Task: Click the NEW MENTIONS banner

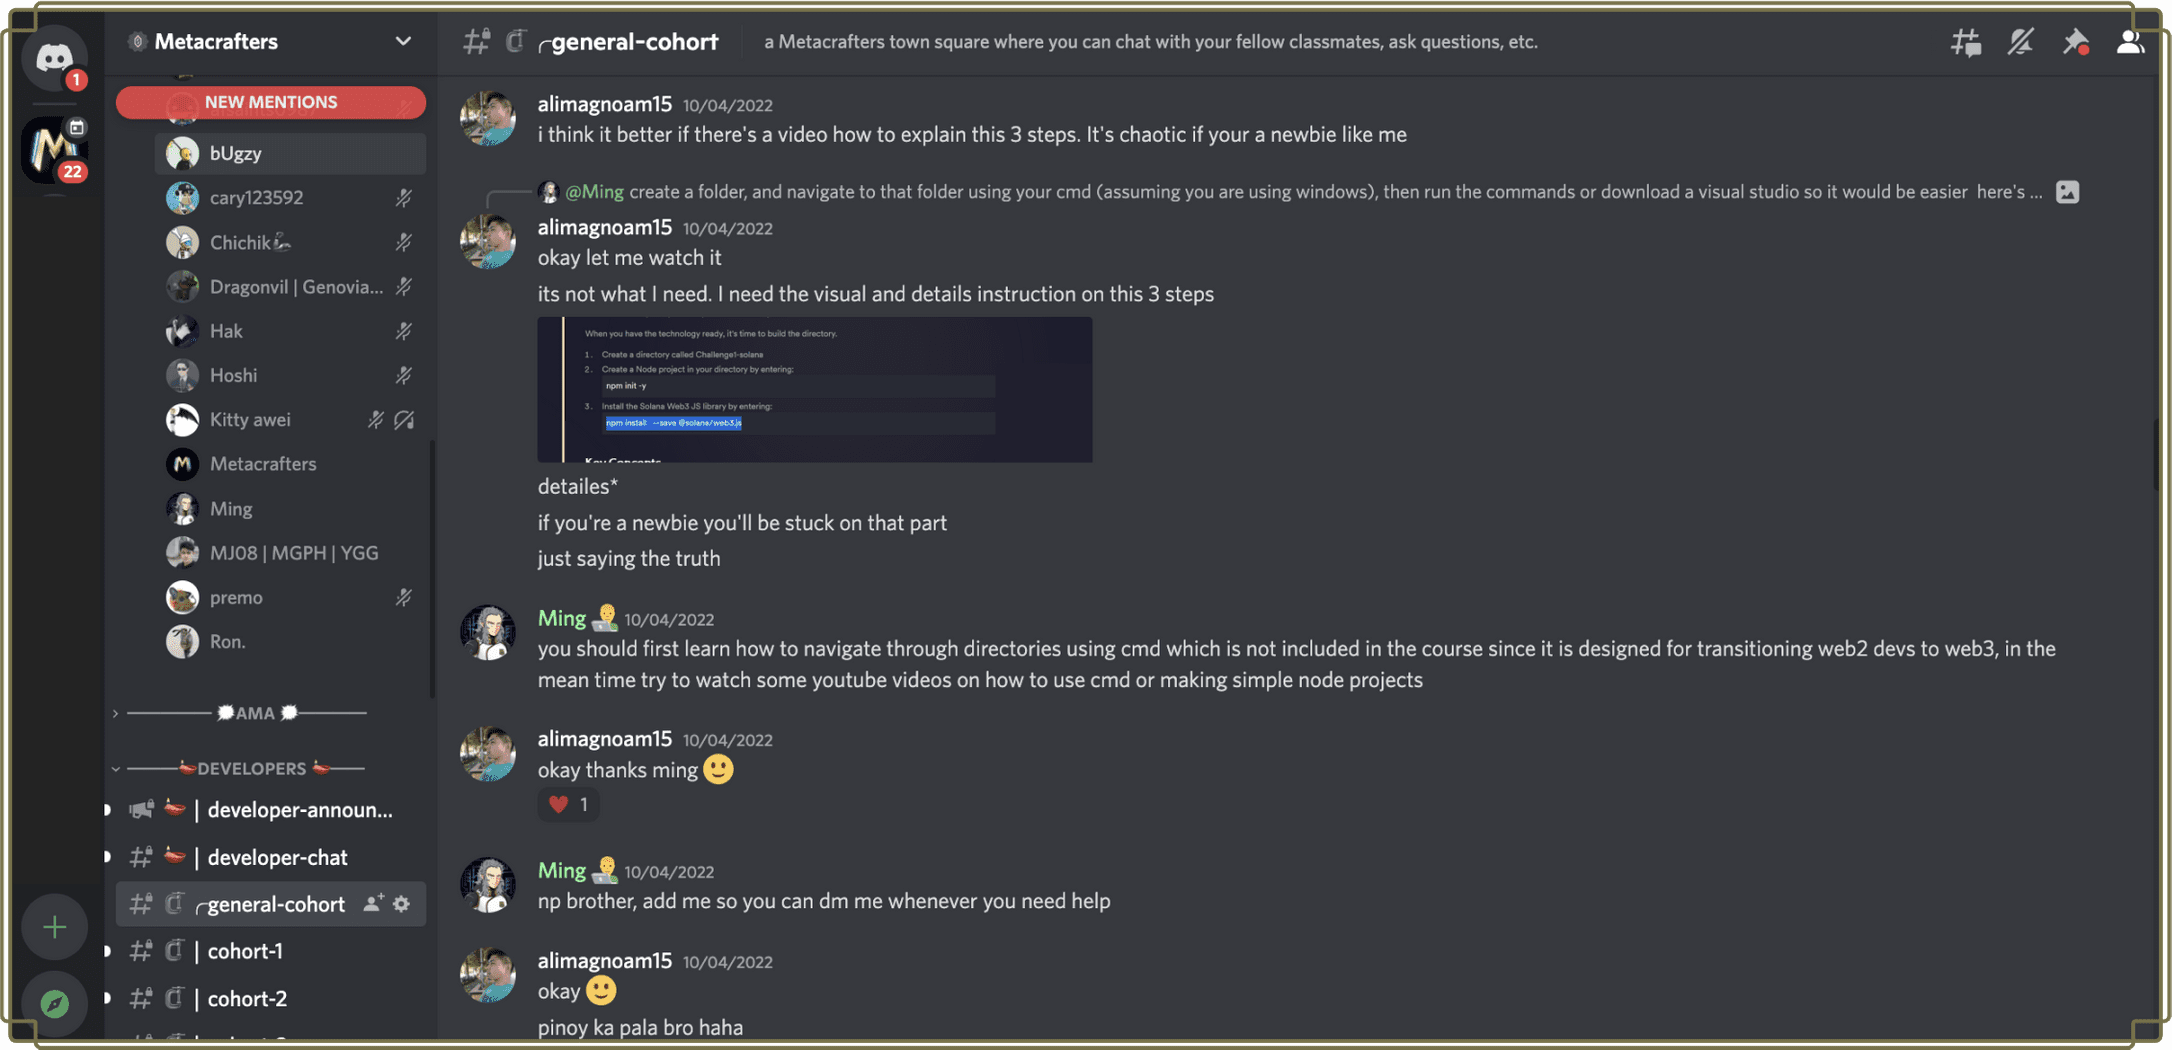Action: pos(271,101)
